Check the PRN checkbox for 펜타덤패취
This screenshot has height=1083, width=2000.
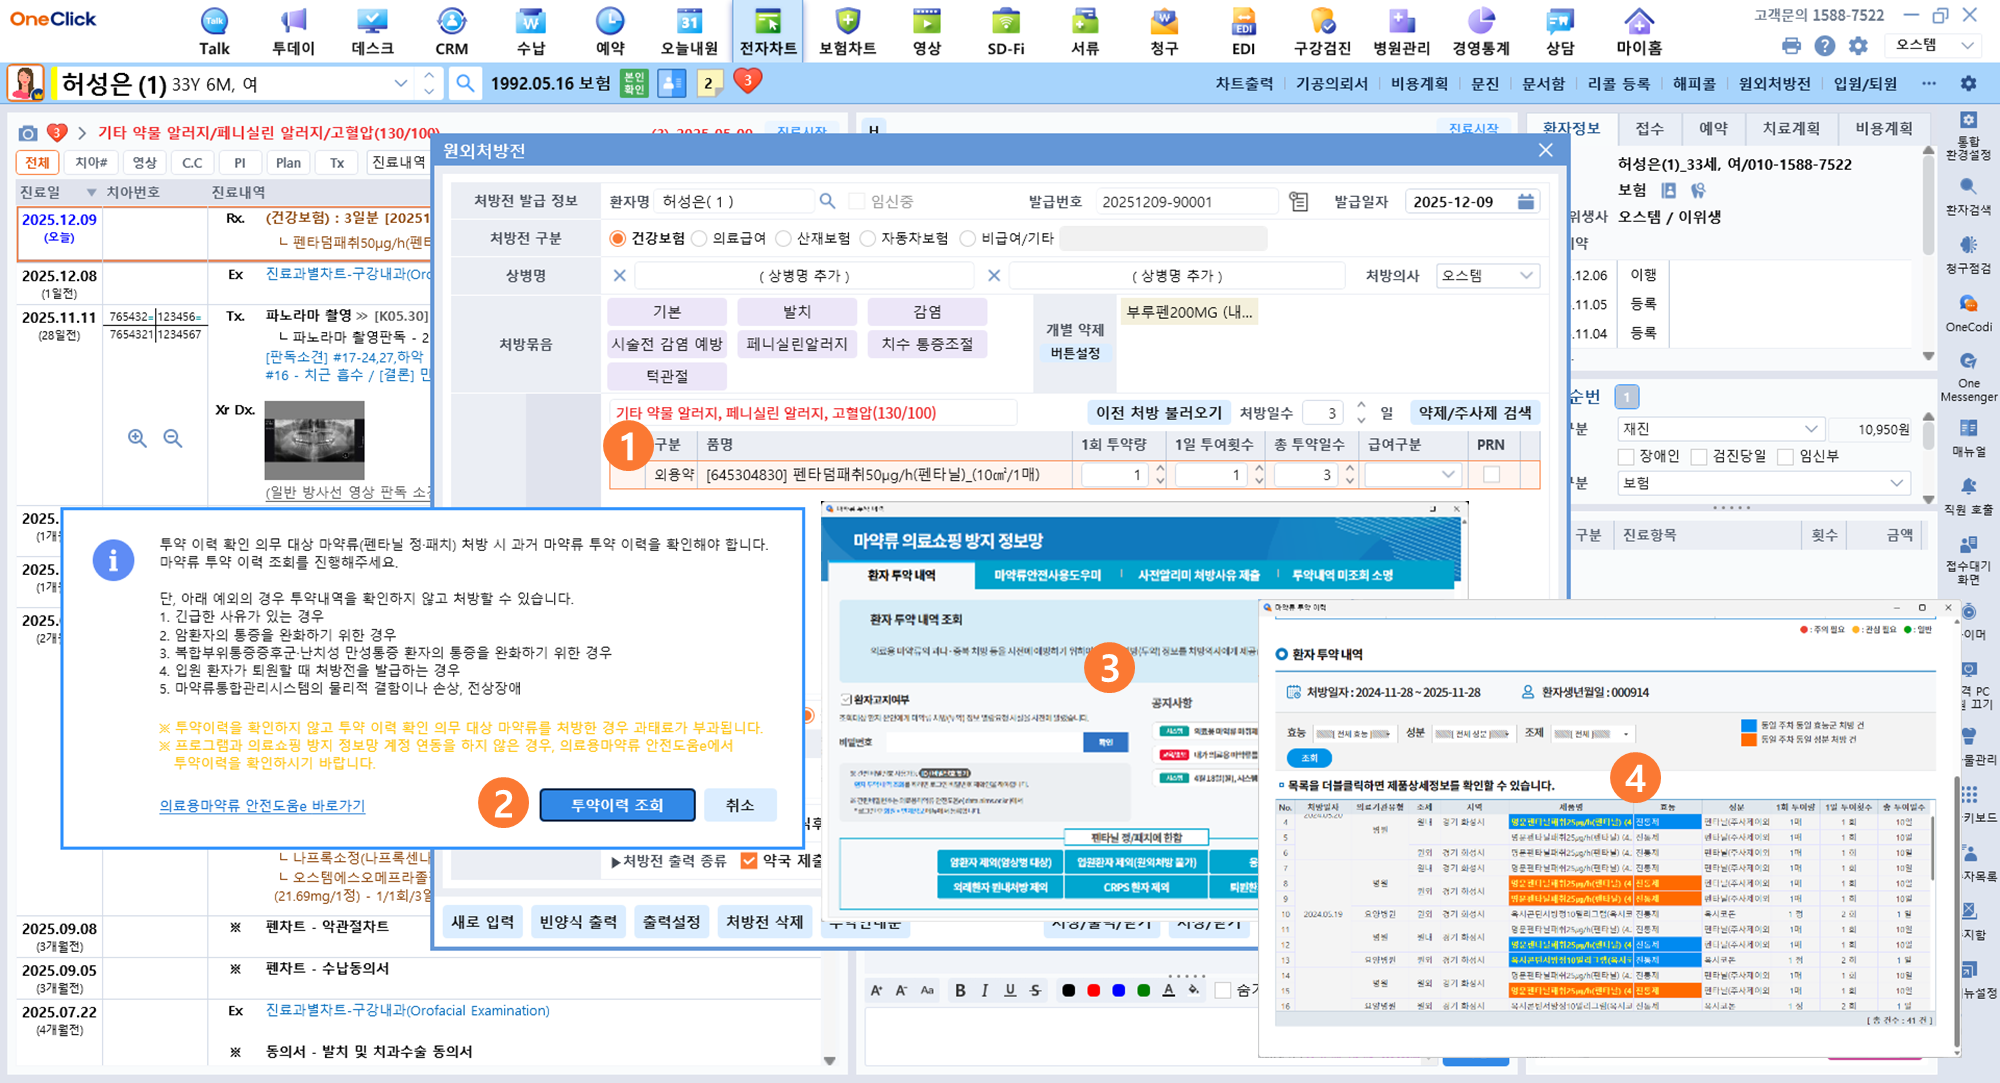click(1491, 475)
